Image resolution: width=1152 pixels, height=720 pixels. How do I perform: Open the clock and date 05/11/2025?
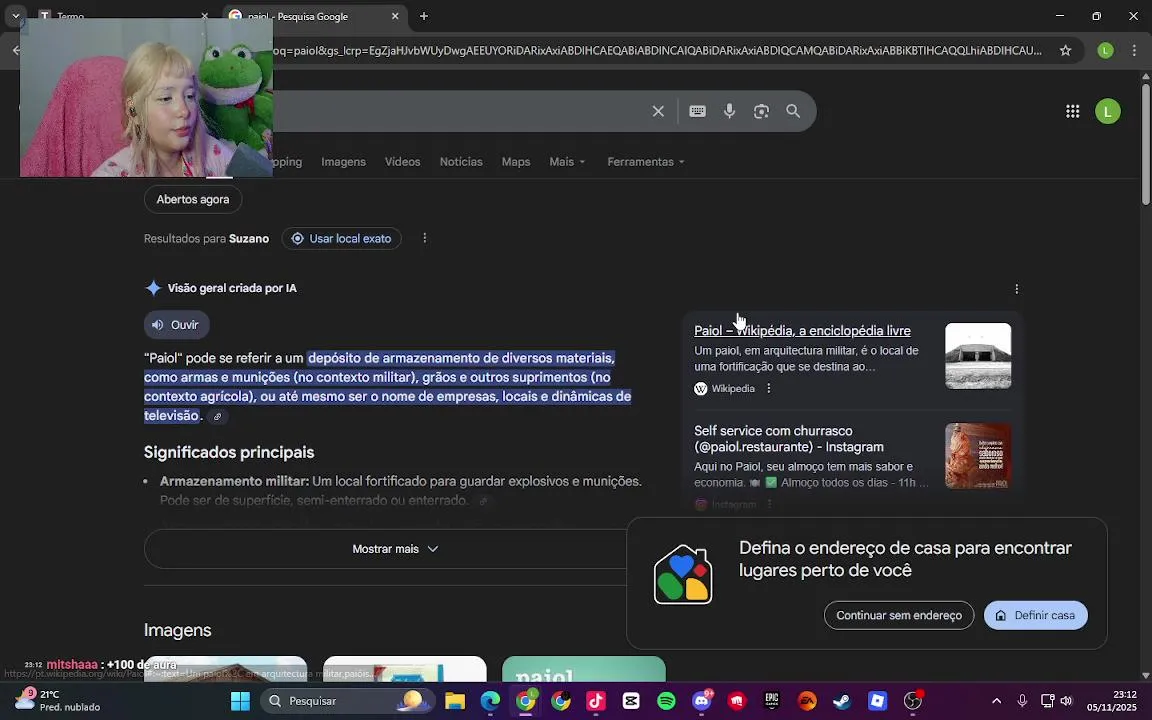1112,701
